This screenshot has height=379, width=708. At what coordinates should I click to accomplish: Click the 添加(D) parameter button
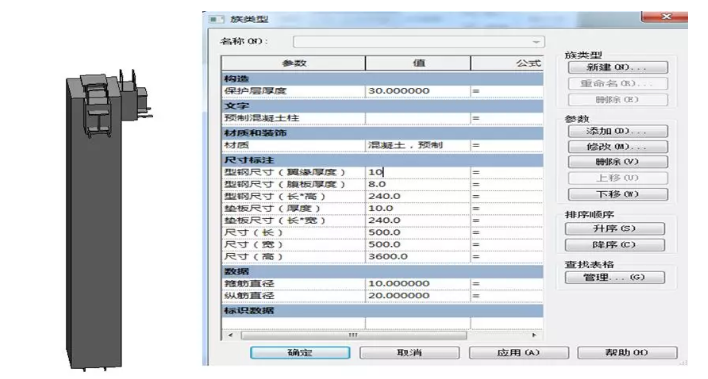(618, 131)
